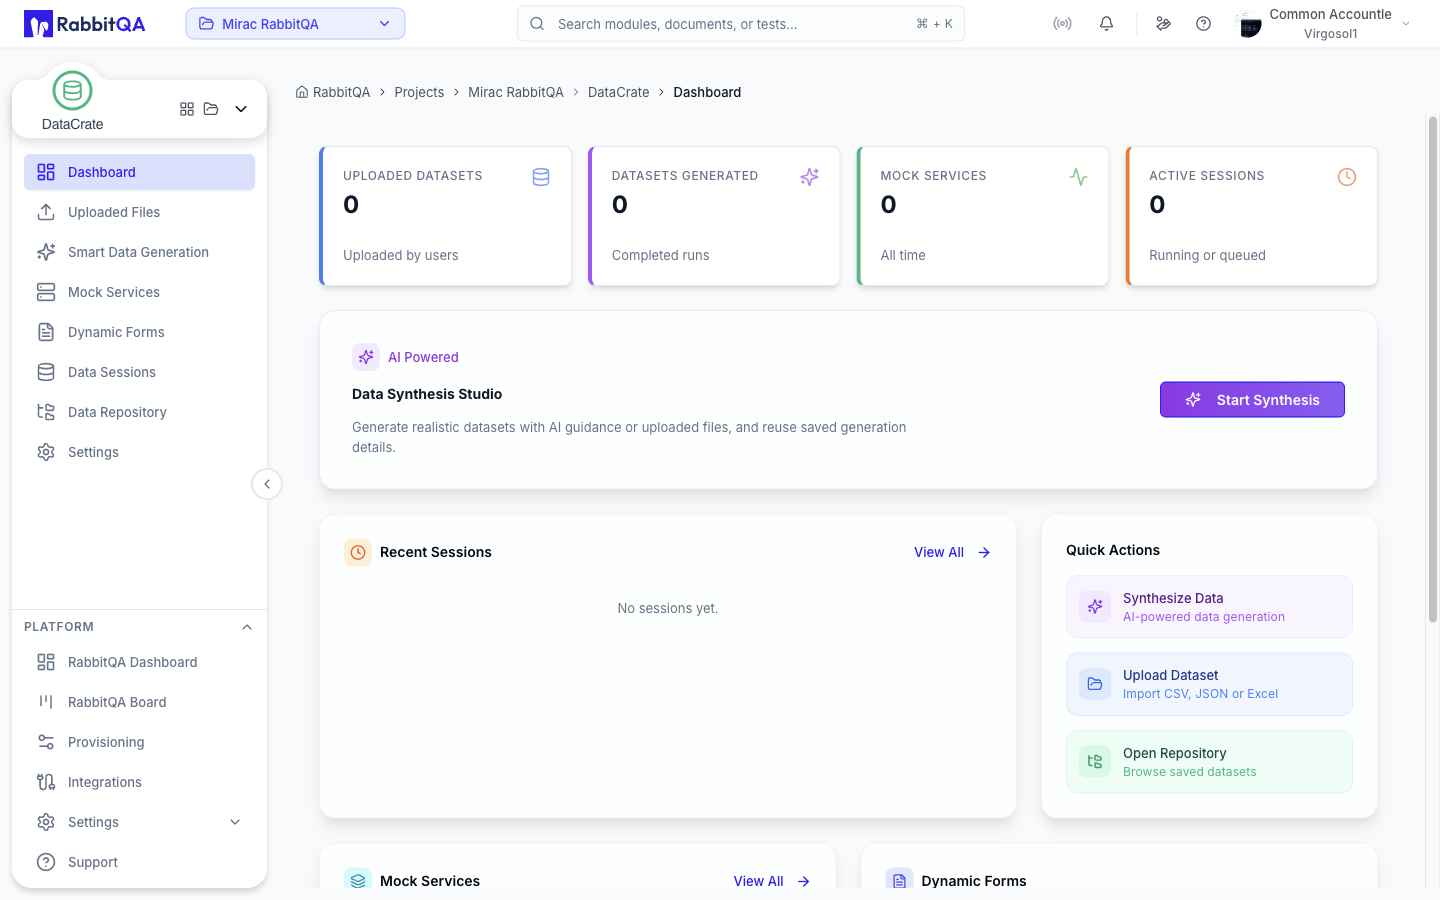The height and width of the screenshot is (900, 1440).
Task: Open Data Repository in the sidebar
Action: click(139, 412)
